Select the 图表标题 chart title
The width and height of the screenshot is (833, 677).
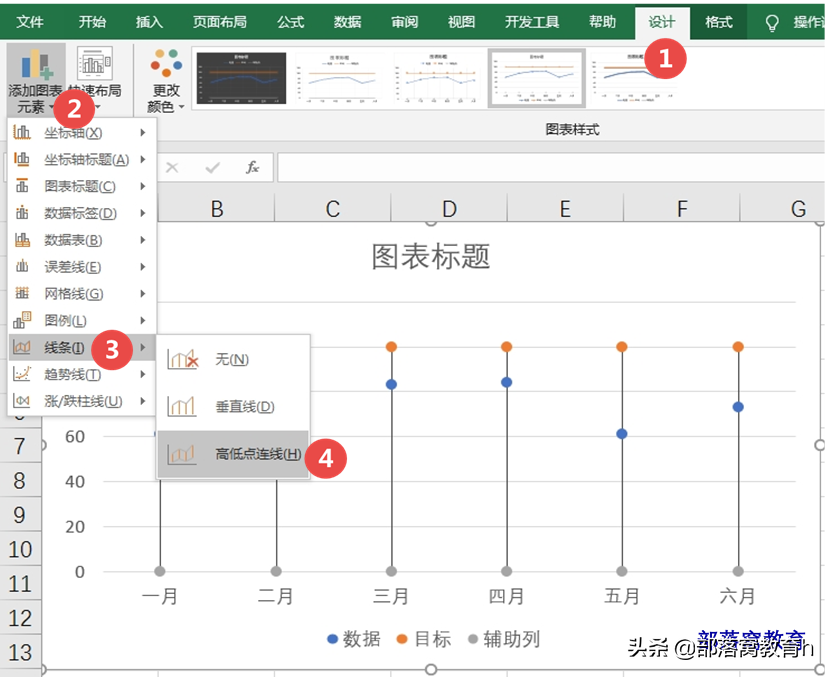pyautogui.click(x=430, y=257)
